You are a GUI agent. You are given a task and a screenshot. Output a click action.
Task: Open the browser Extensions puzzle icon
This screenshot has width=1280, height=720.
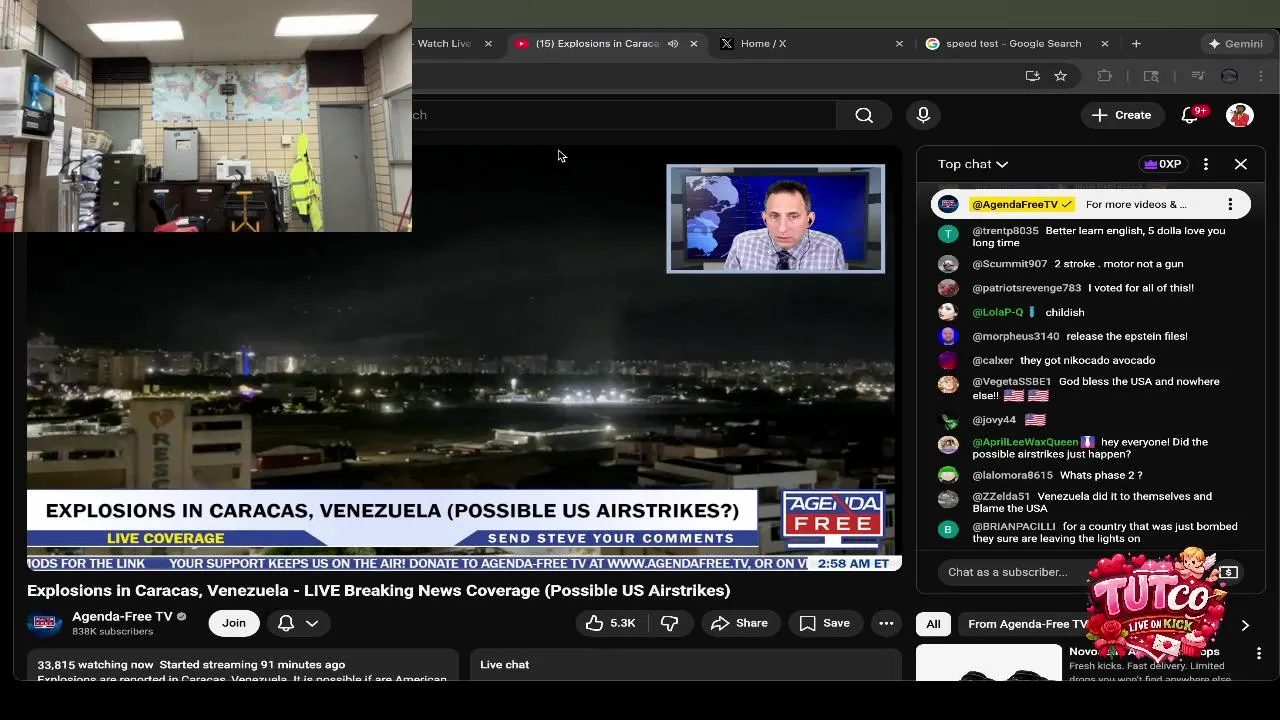click(1104, 76)
